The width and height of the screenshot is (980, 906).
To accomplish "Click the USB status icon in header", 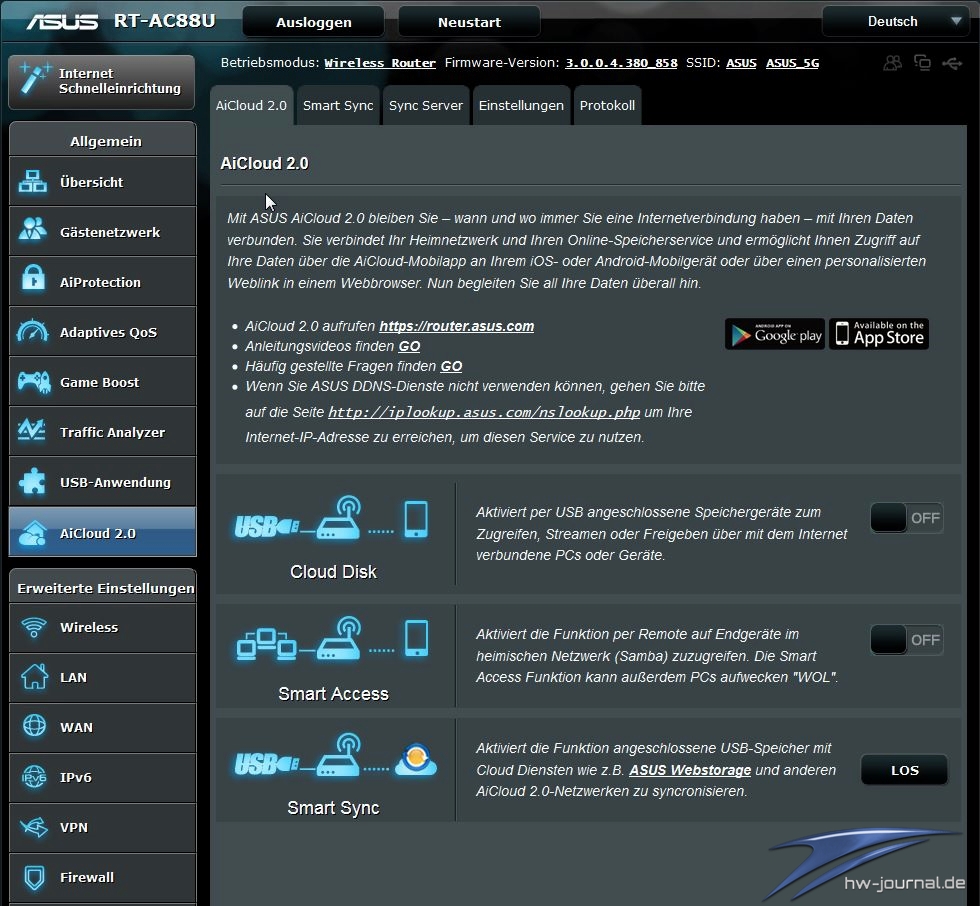I will (952, 63).
